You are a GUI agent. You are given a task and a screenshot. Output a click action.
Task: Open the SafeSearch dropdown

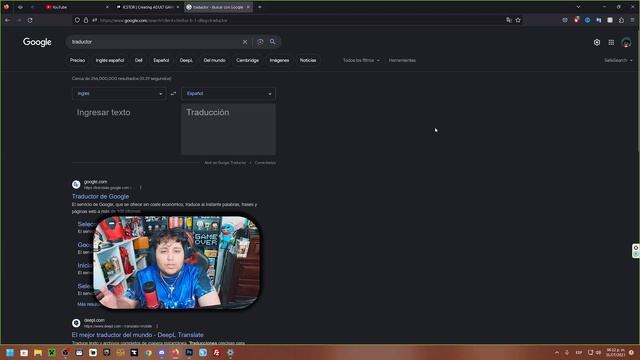coord(618,60)
